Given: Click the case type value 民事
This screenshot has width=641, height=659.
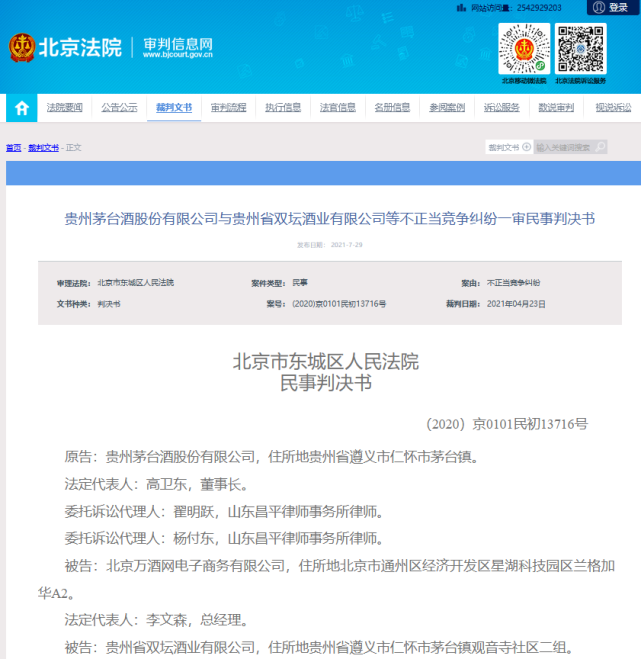Looking at the screenshot, I should [300, 282].
